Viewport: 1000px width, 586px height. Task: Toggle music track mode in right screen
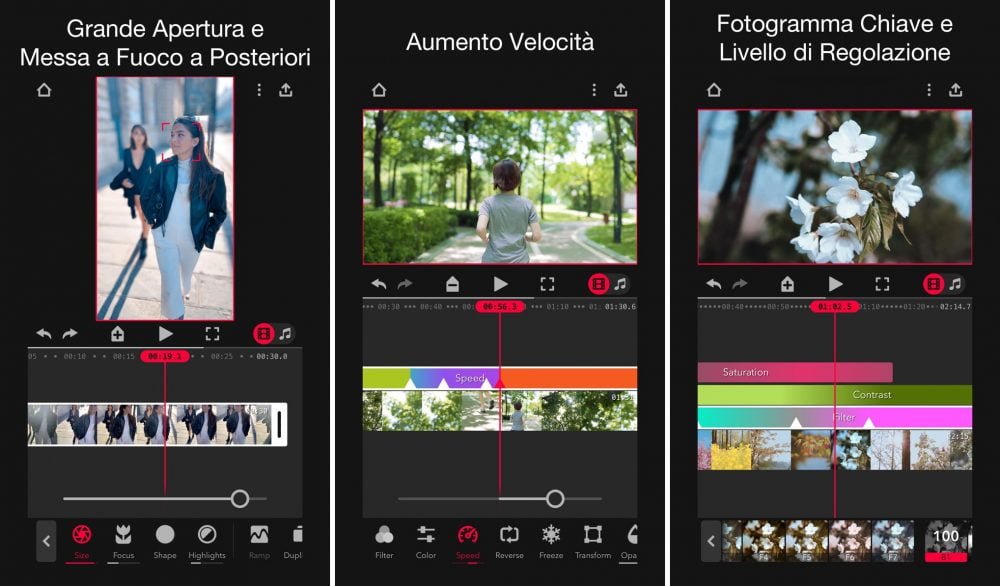coord(955,284)
